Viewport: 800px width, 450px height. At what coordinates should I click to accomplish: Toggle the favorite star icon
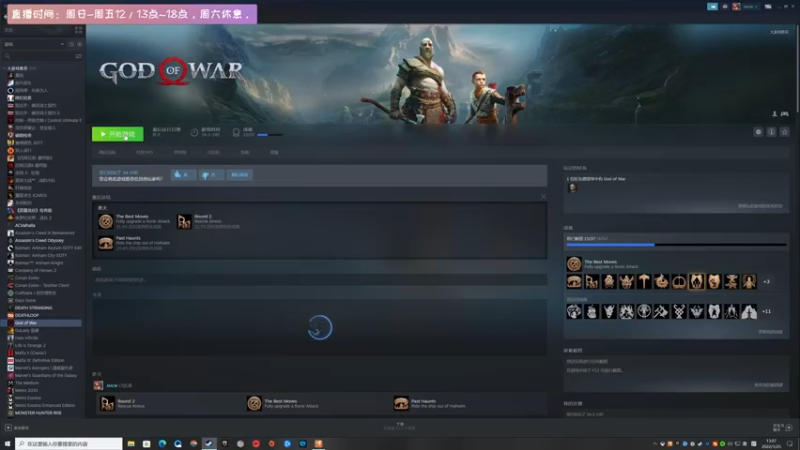click(x=785, y=132)
